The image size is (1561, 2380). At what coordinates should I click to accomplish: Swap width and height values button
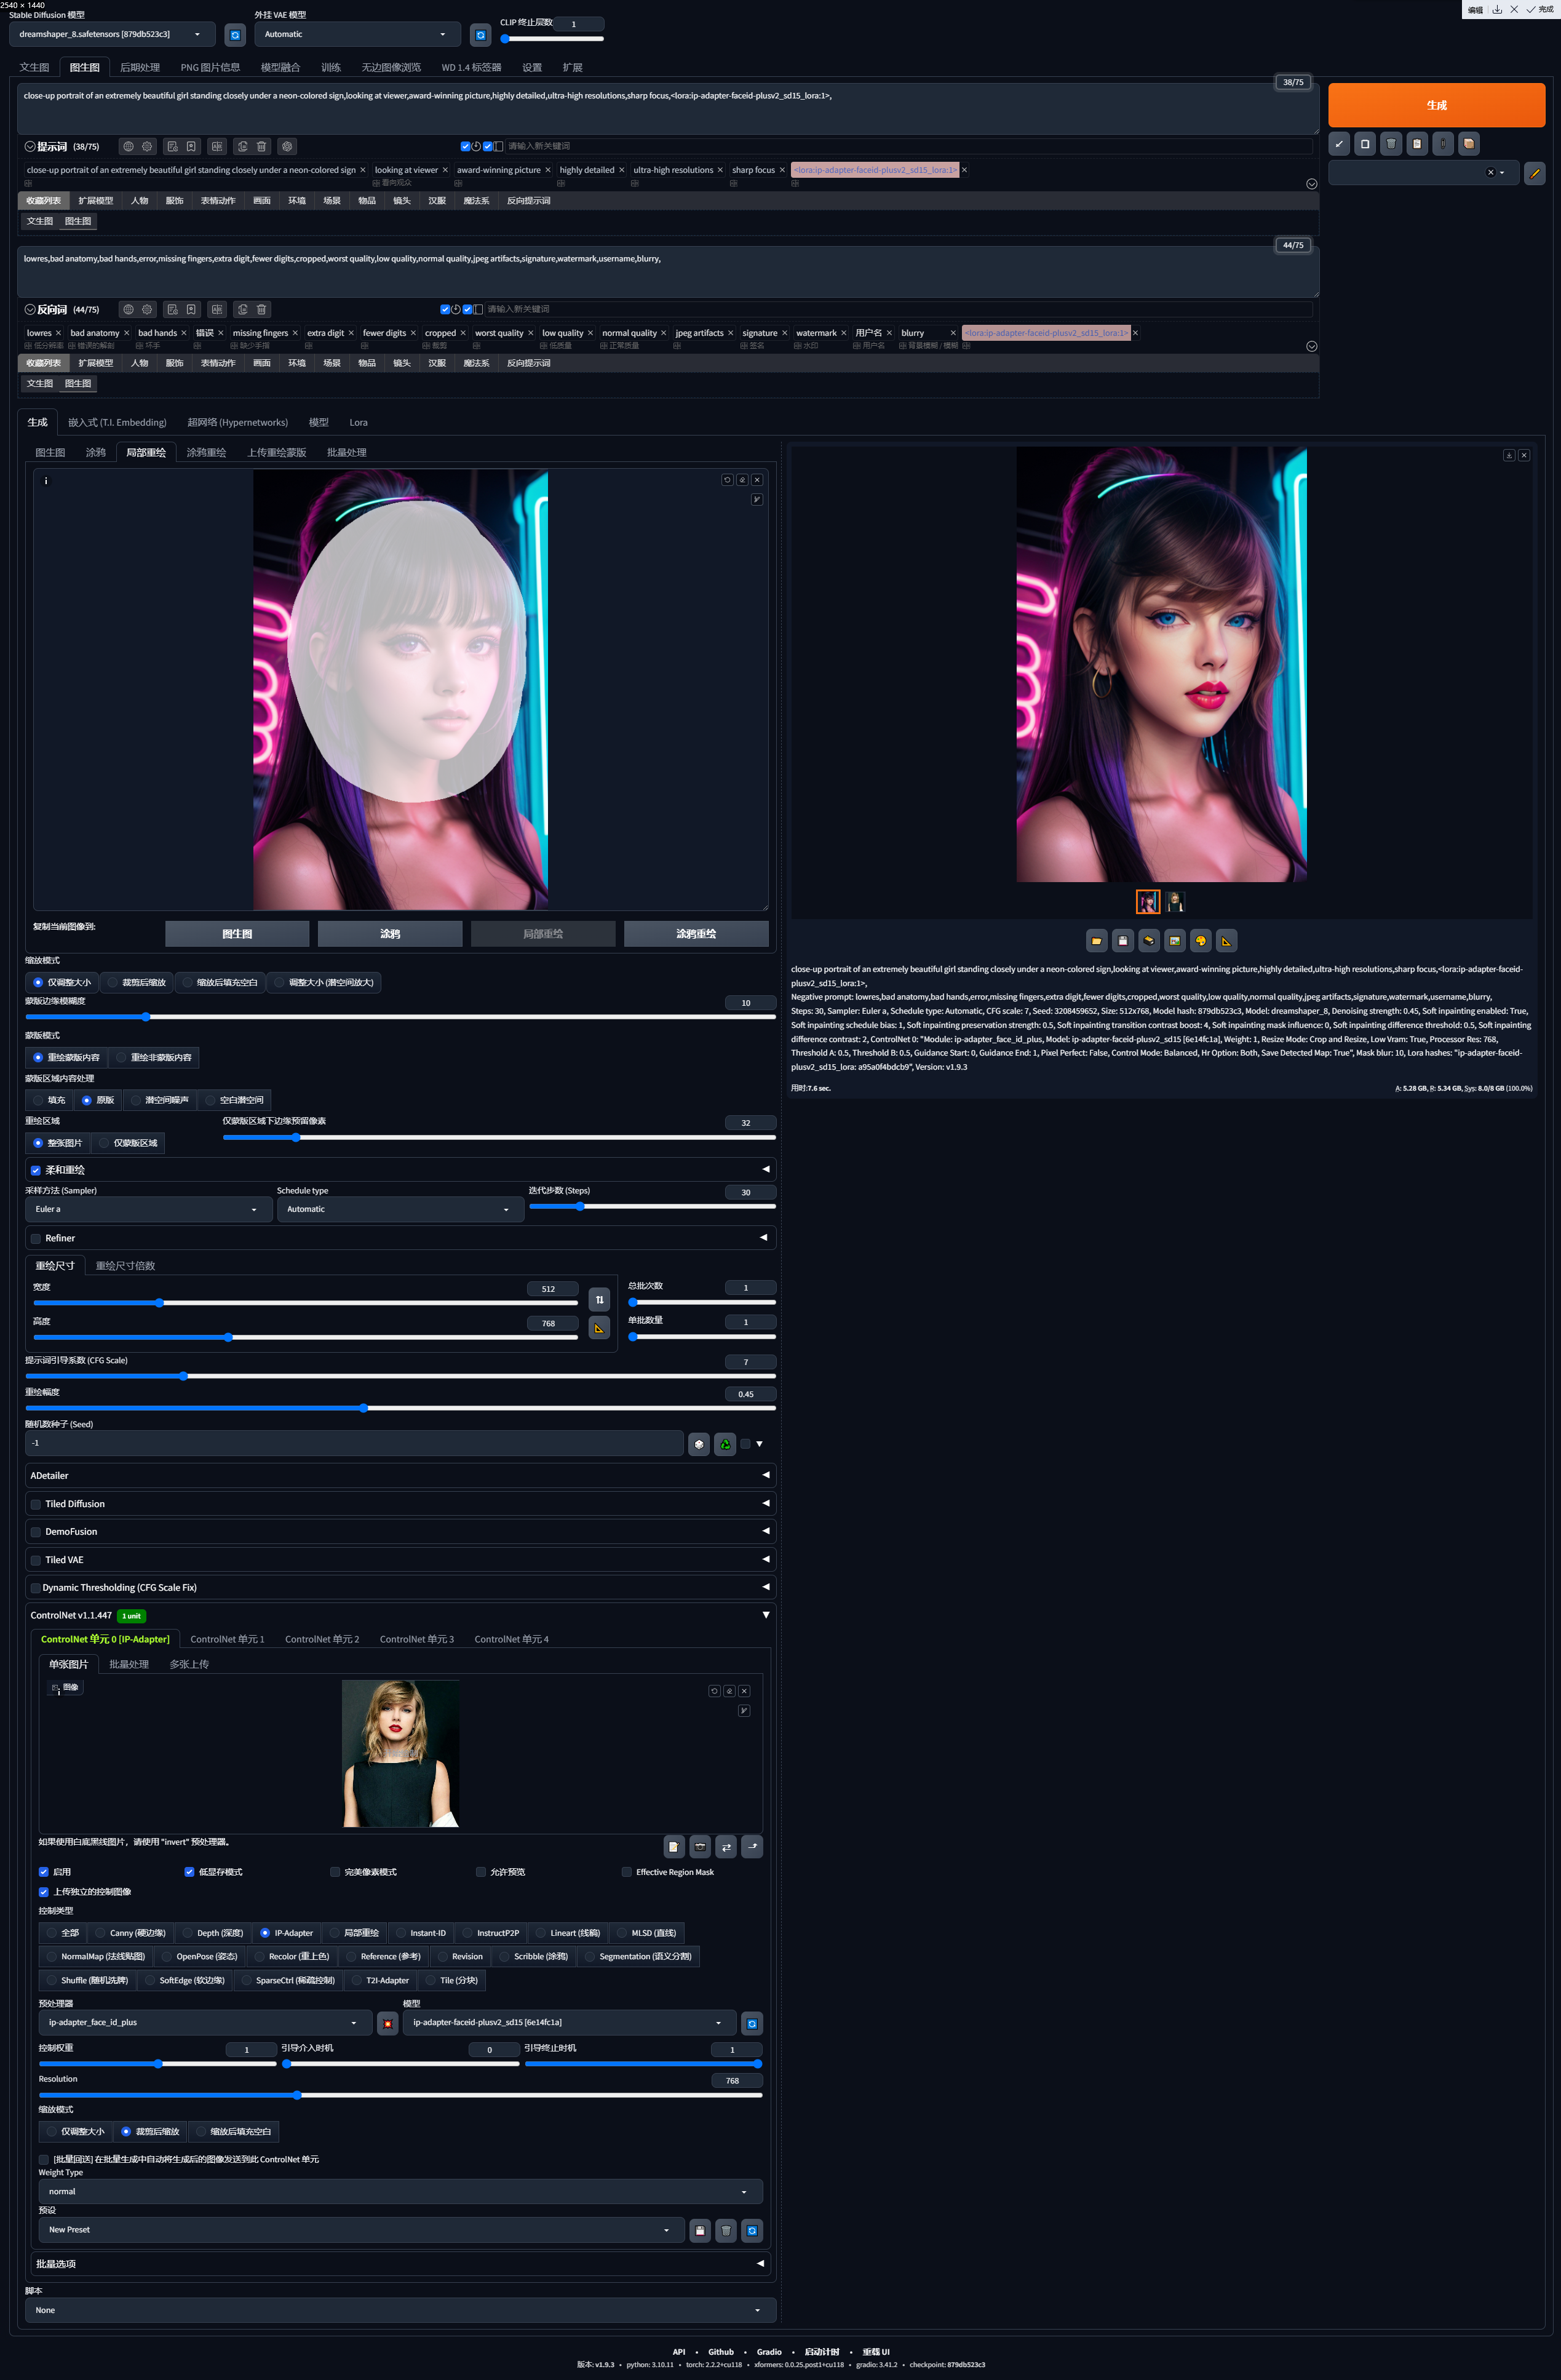[x=599, y=1299]
